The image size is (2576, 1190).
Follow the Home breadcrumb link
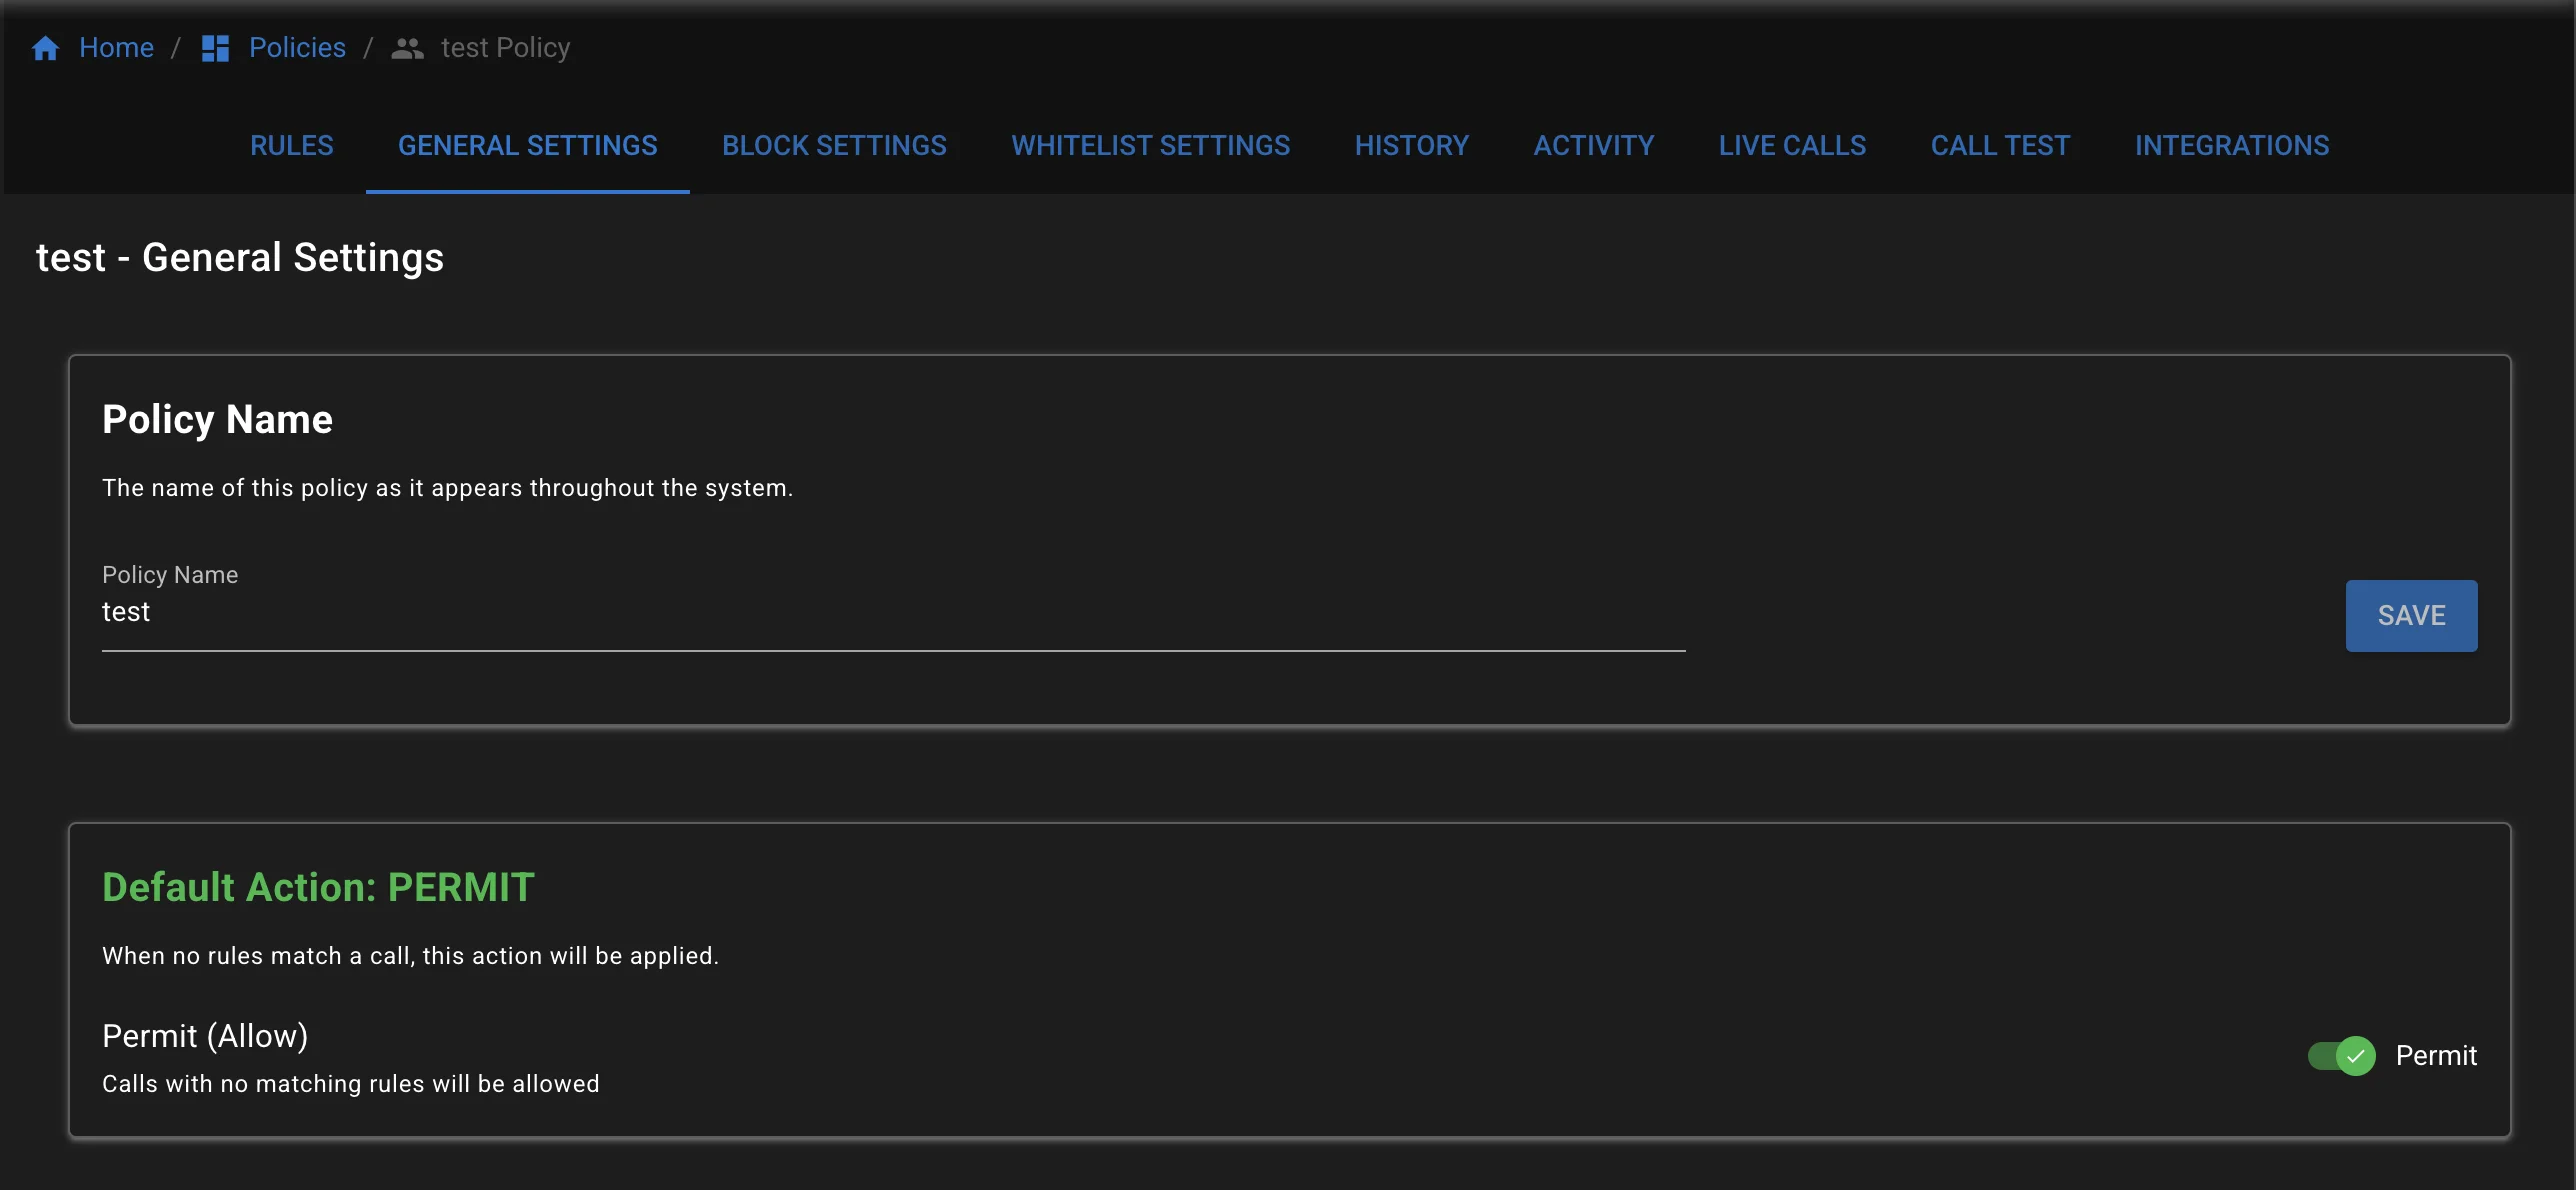point(116,48)
